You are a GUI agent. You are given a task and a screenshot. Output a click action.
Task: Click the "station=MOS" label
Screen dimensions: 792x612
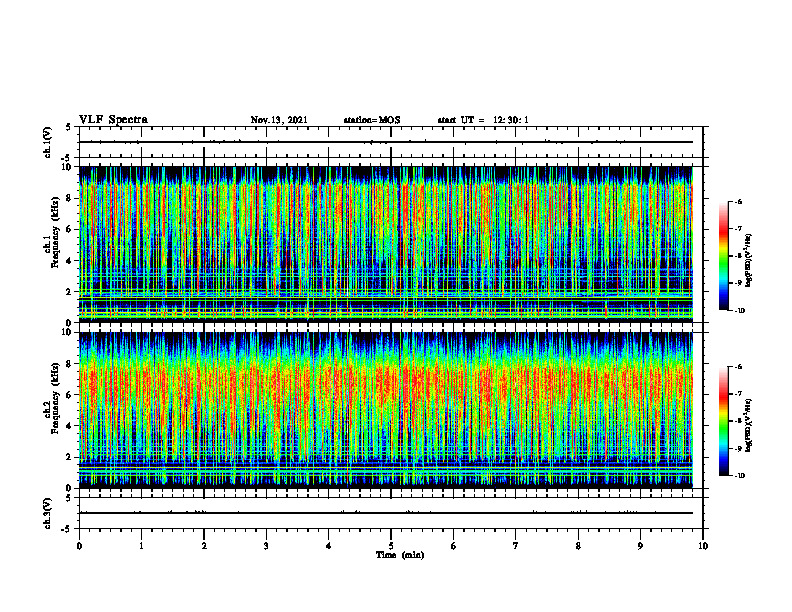(x=372, y=120)
